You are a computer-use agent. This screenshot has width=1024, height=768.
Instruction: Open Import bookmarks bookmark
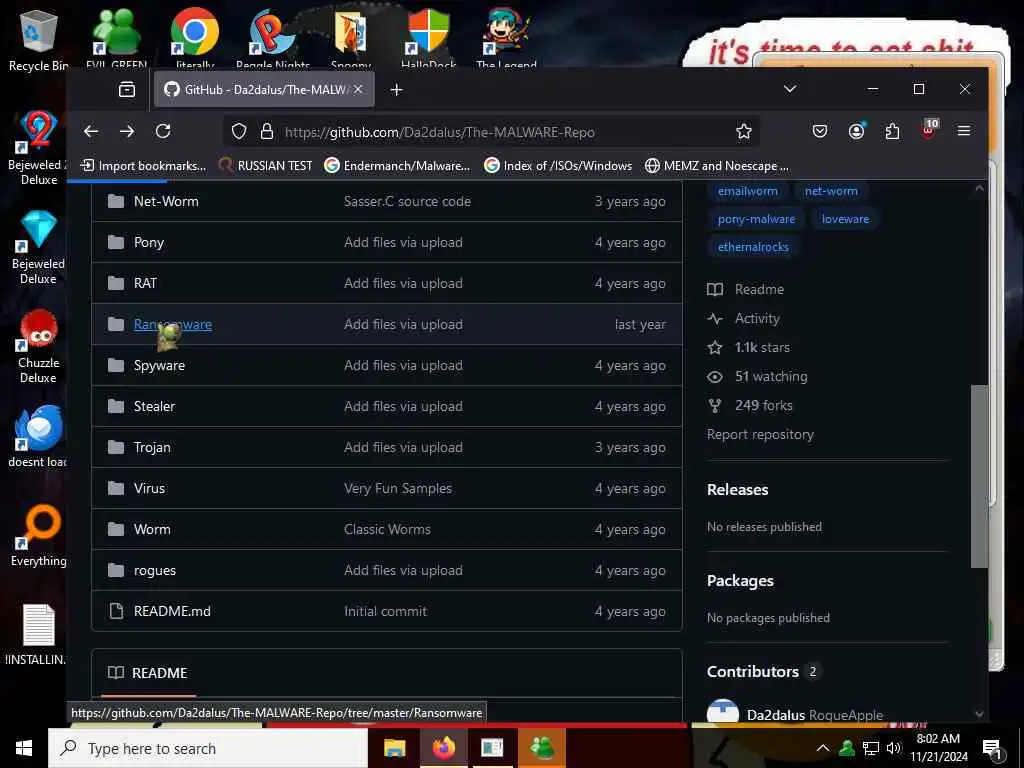[143, 166]
